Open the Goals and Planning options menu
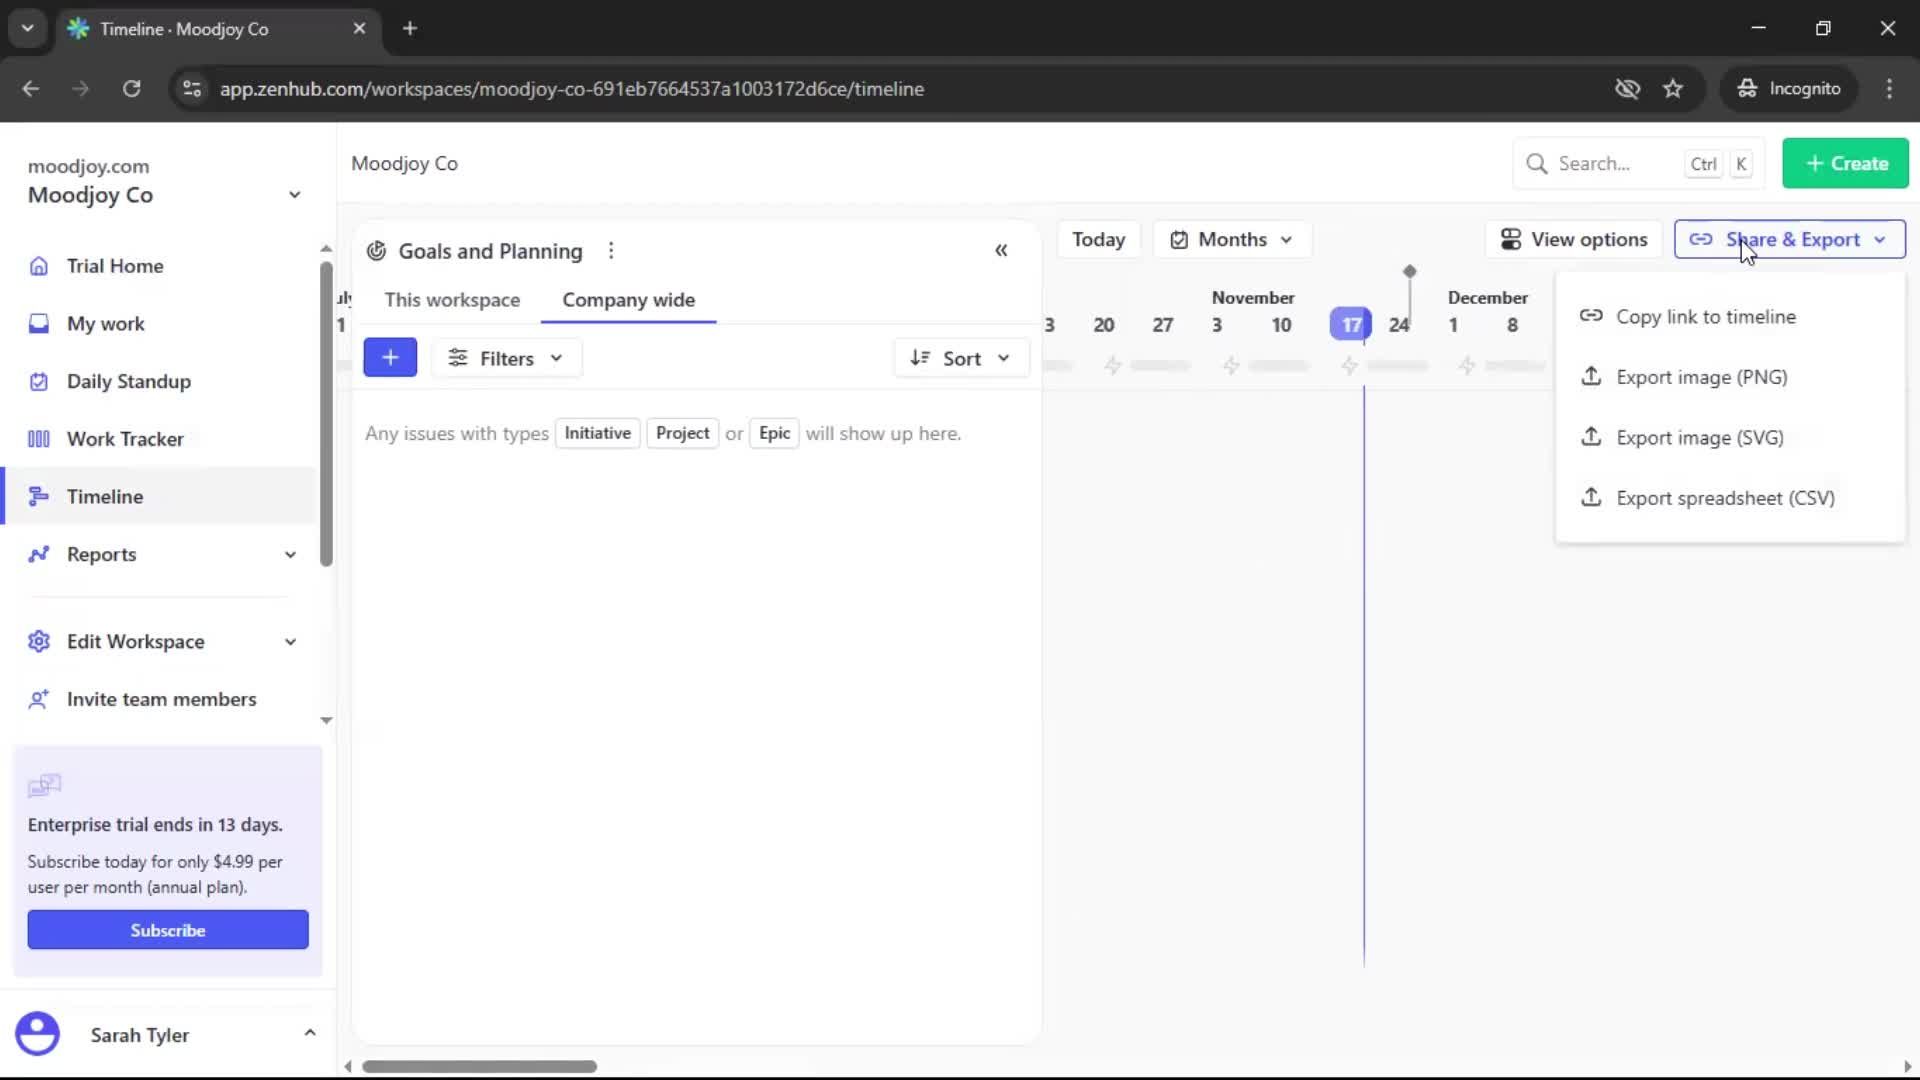Viewport: 1920px width, 1080px height. (611, 250)
